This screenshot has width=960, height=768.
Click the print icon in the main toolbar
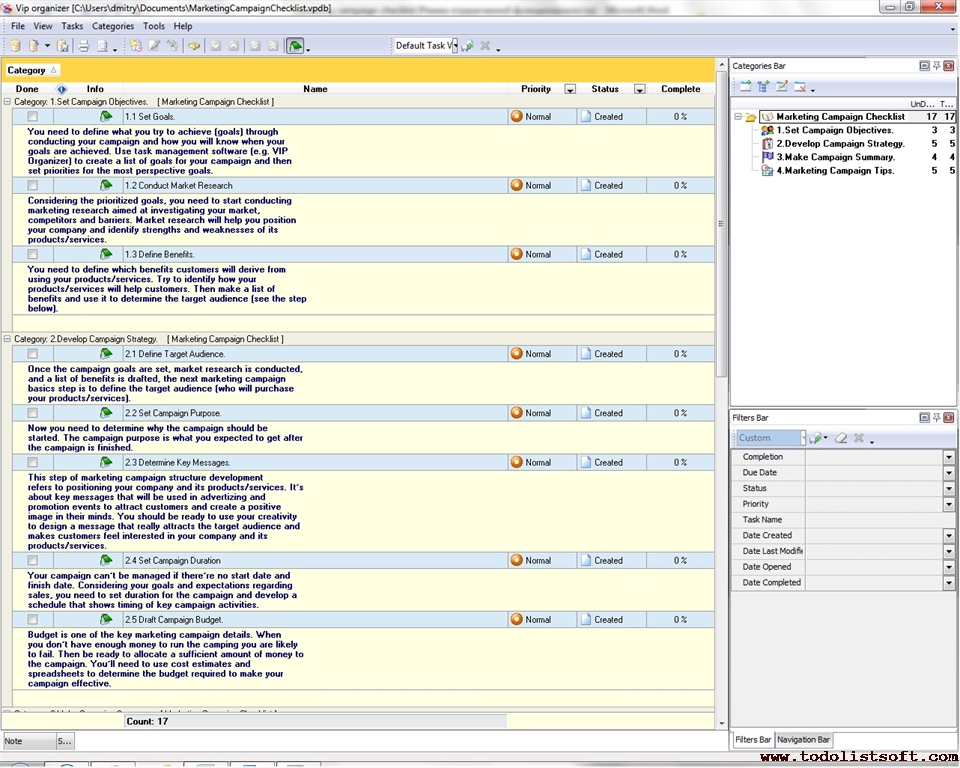click(84, 46)
